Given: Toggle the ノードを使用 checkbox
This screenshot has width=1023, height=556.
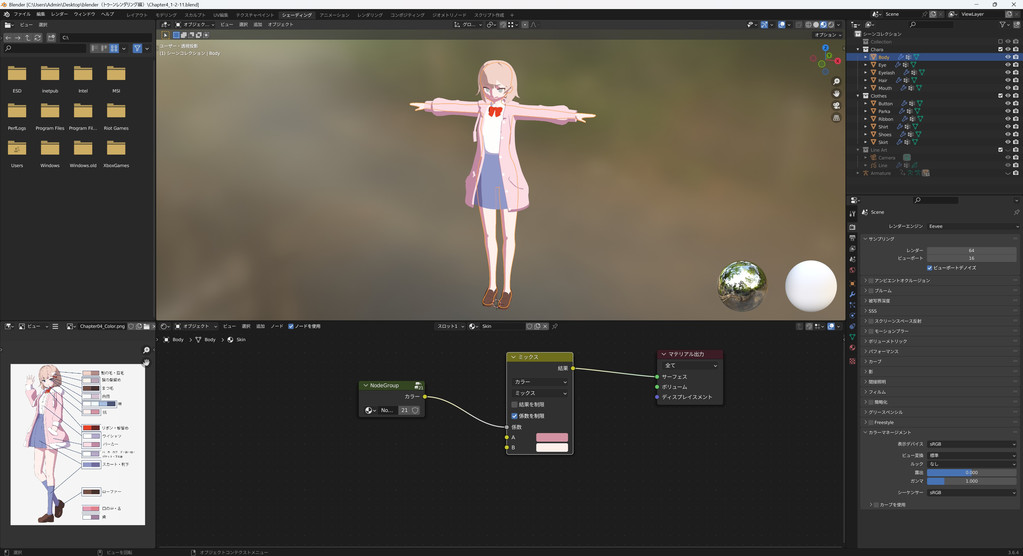Looking at the screenshot, I should click(x=291, y=326).
